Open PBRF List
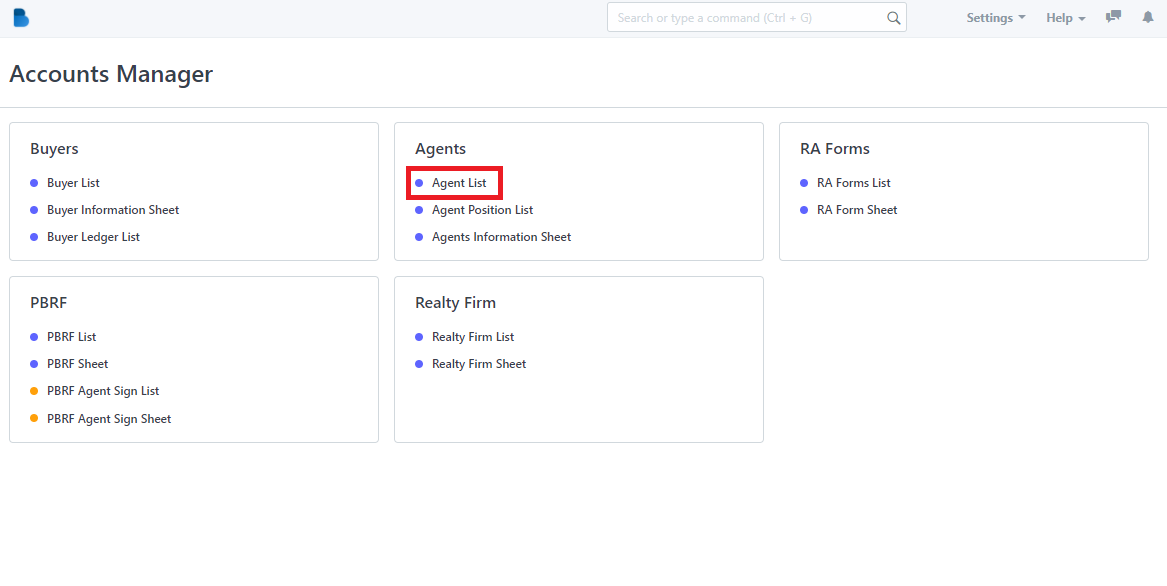 71,337
